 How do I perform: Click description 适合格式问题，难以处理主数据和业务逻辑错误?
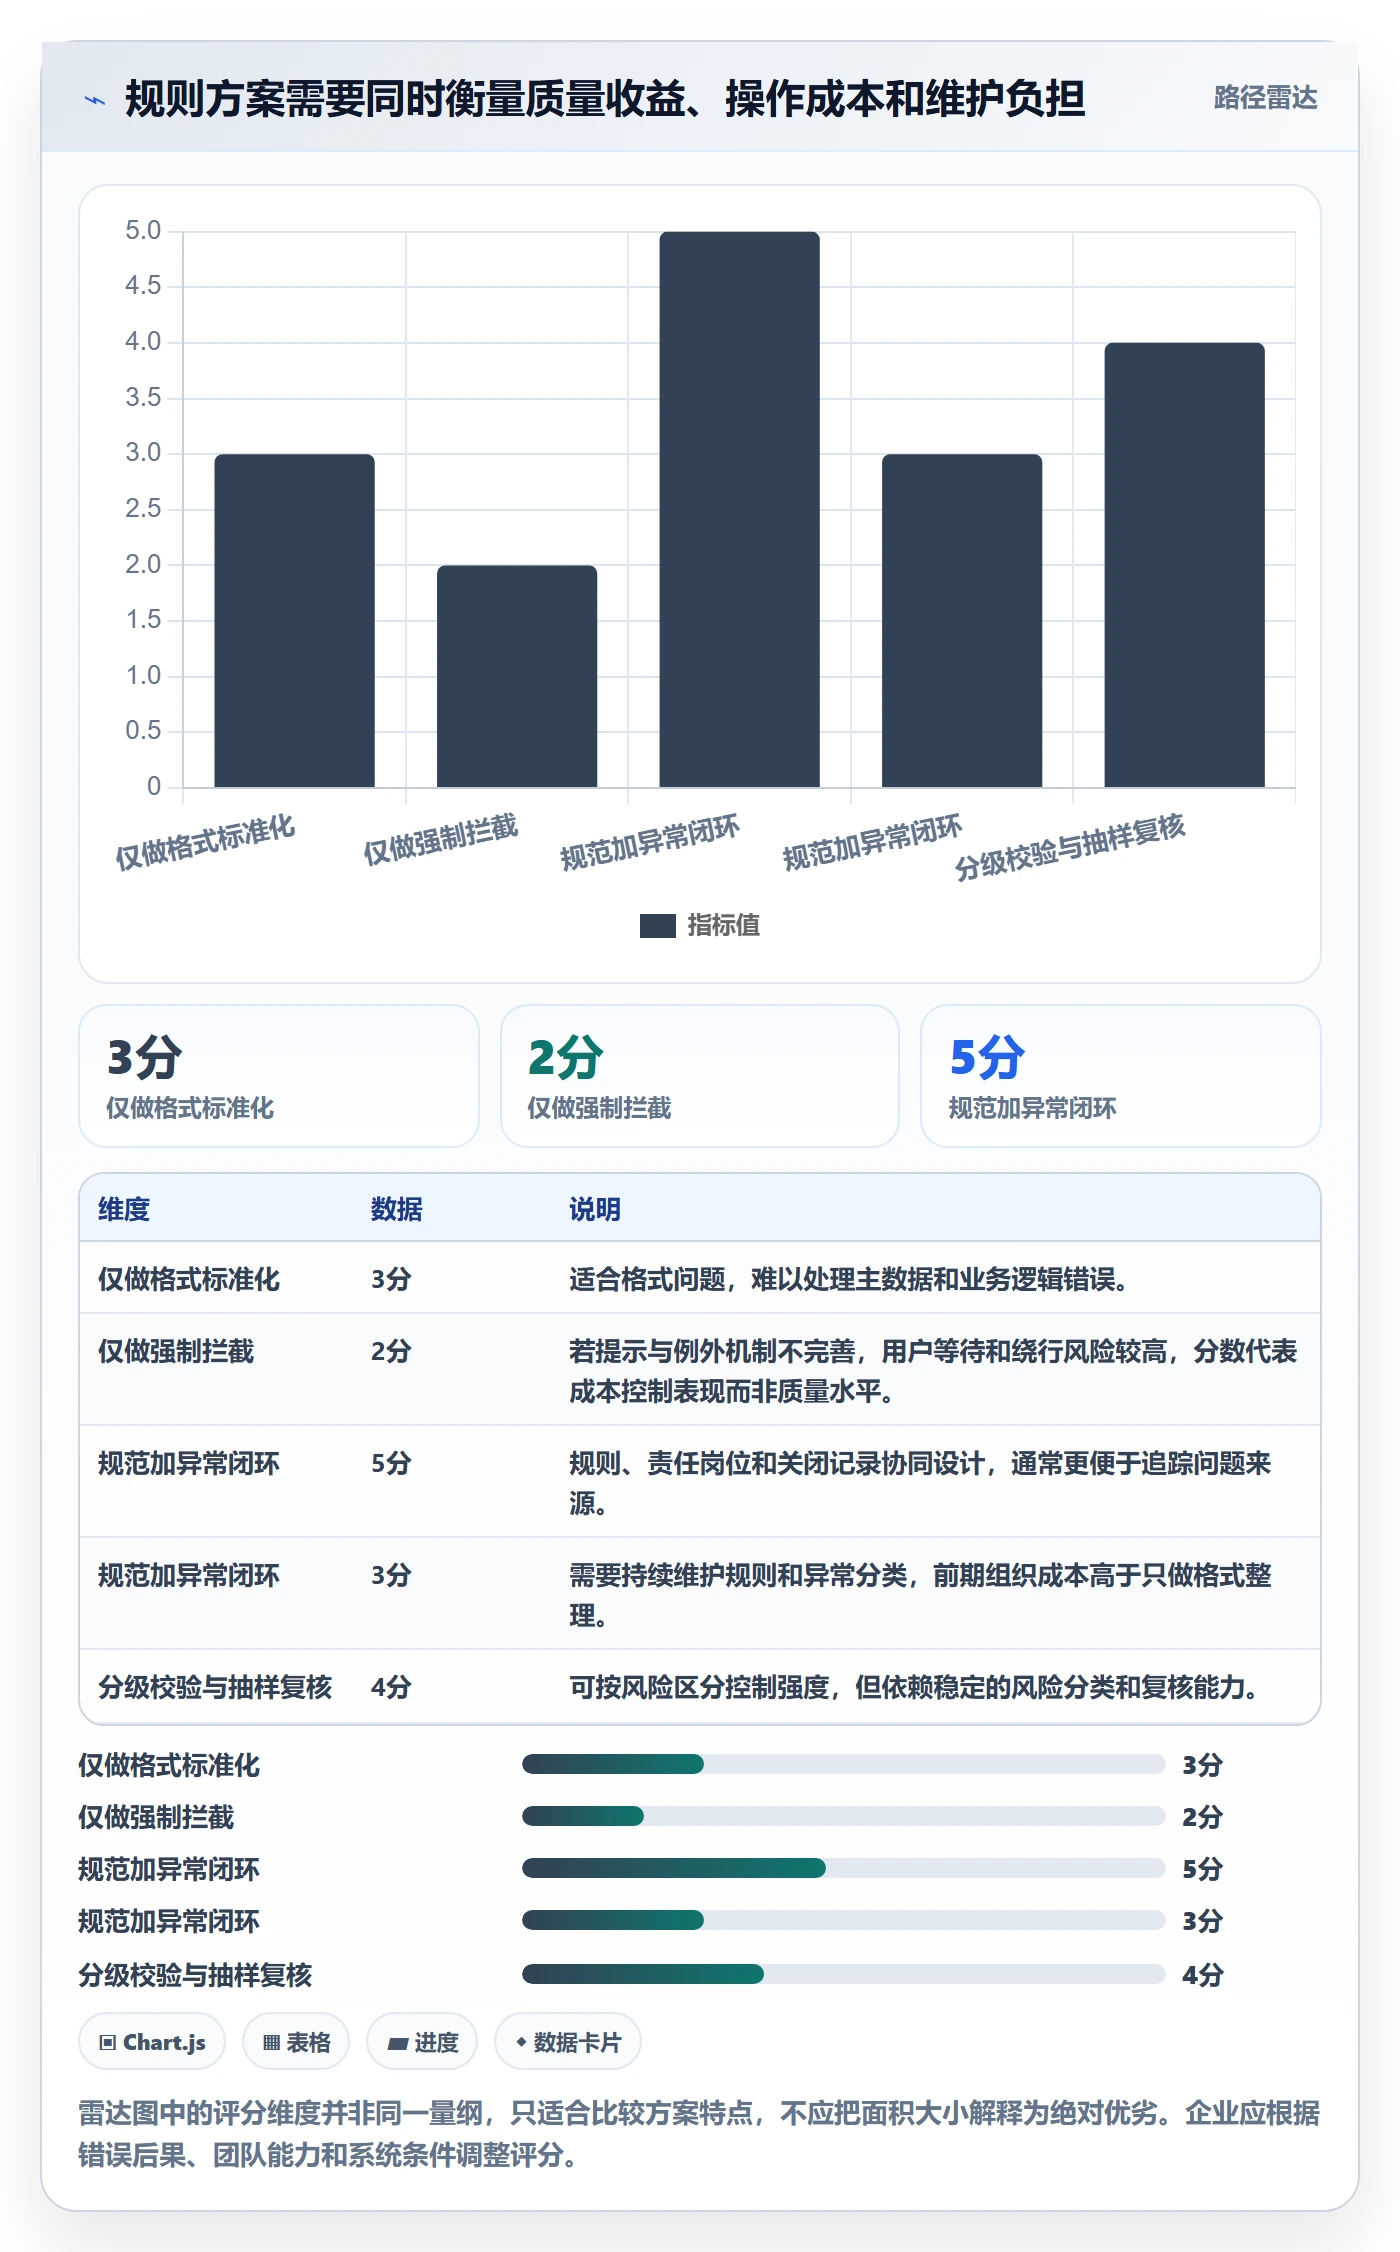tap(849, 1279)
